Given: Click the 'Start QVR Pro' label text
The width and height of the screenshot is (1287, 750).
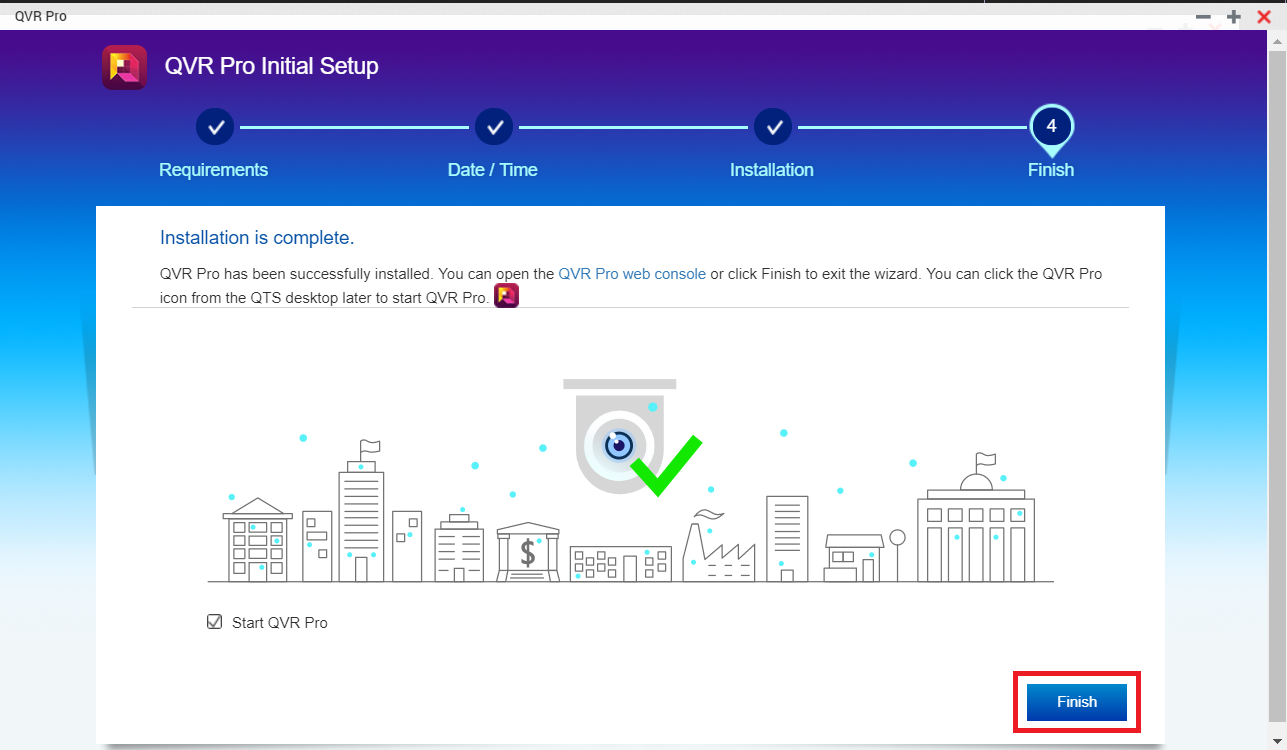Looking at the screenshot, I should click(280, 622).
